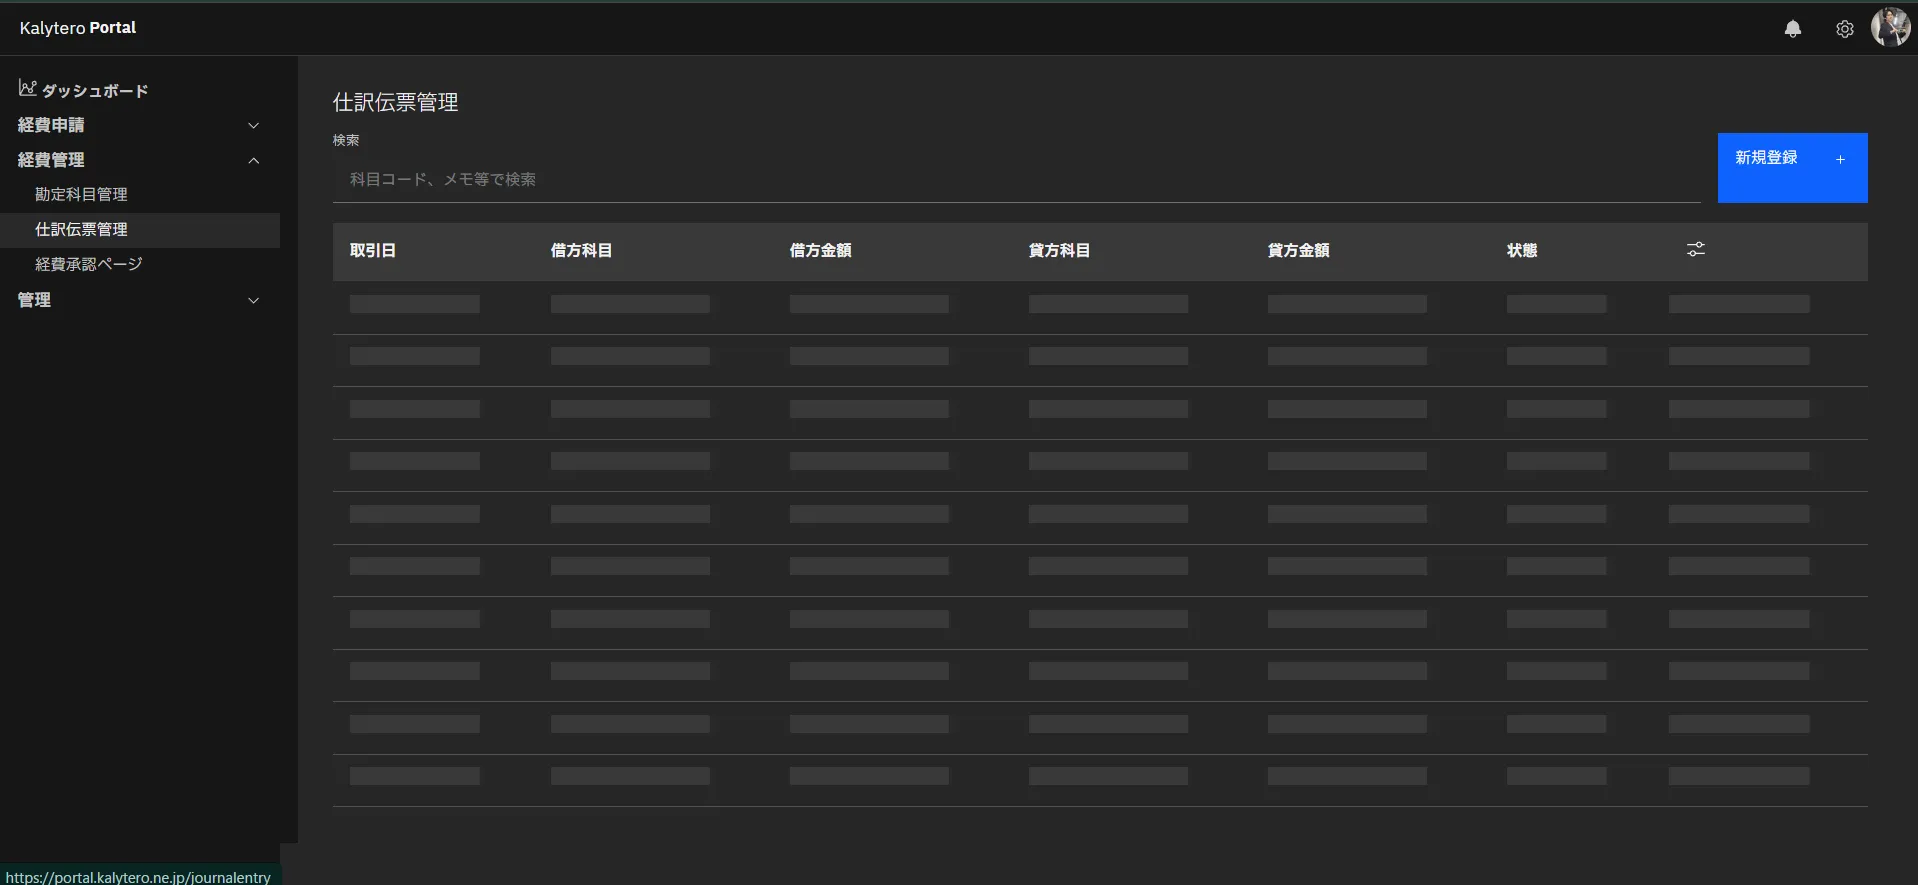Click the 取引日 column header
This screenshot has width=1918, height=885.
(373, 251)
